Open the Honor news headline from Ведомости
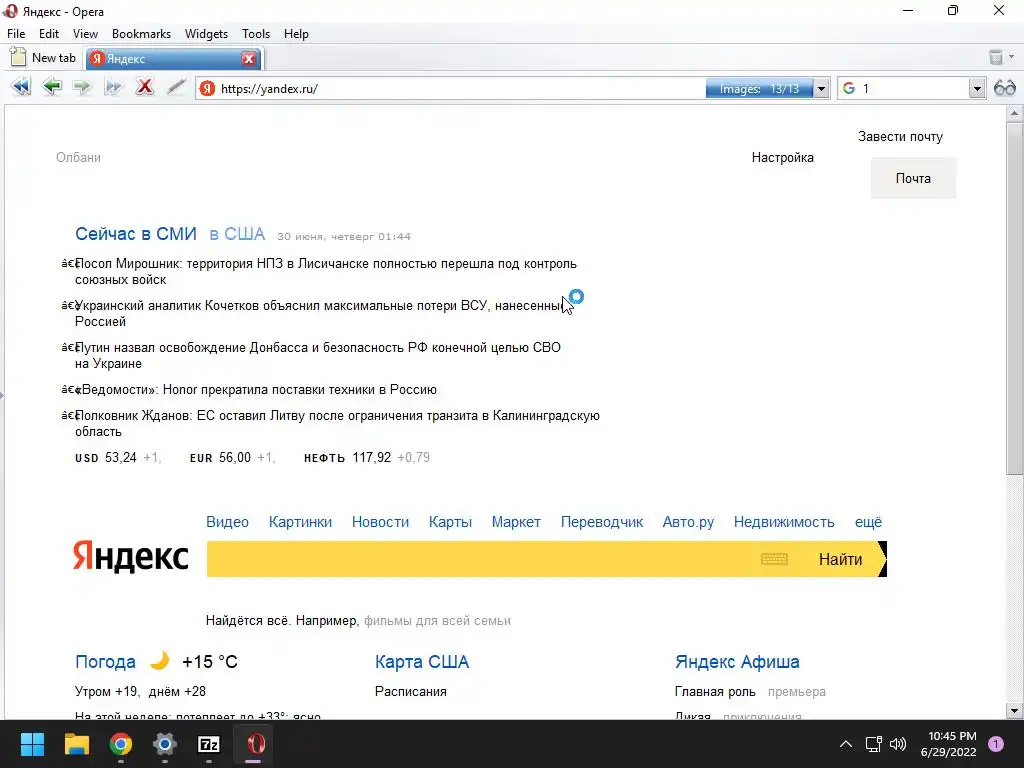 pos(256,389)
